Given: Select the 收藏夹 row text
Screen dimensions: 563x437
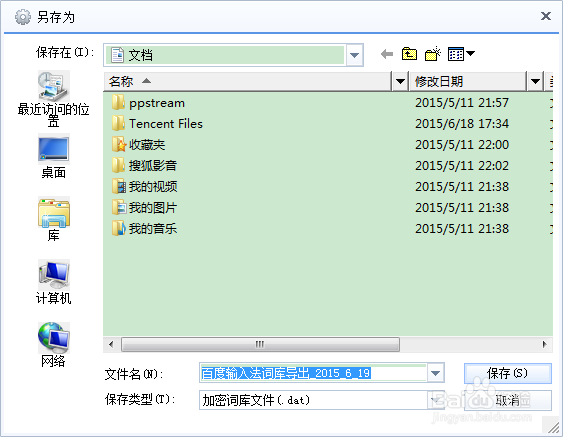Looking at the screenshot, I should (147, 145).
